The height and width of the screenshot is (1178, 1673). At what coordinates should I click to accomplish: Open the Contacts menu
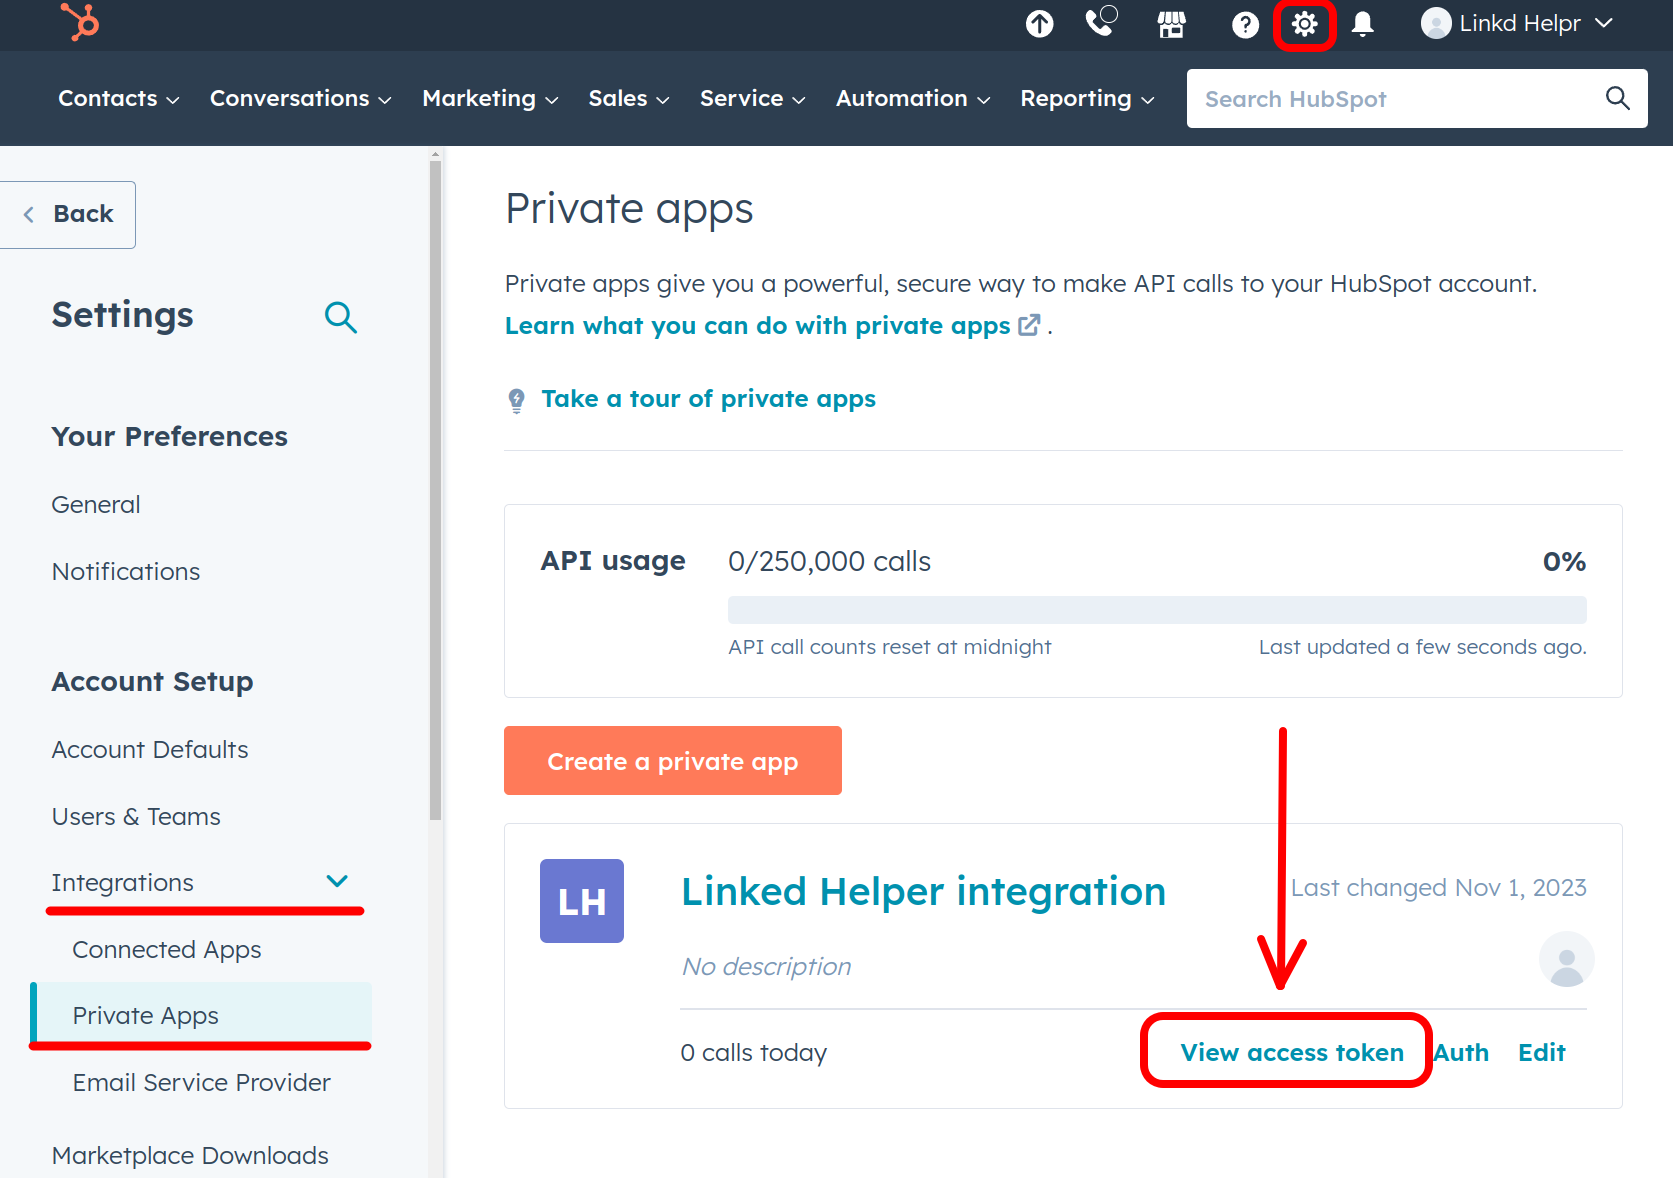tap(118, 98)
